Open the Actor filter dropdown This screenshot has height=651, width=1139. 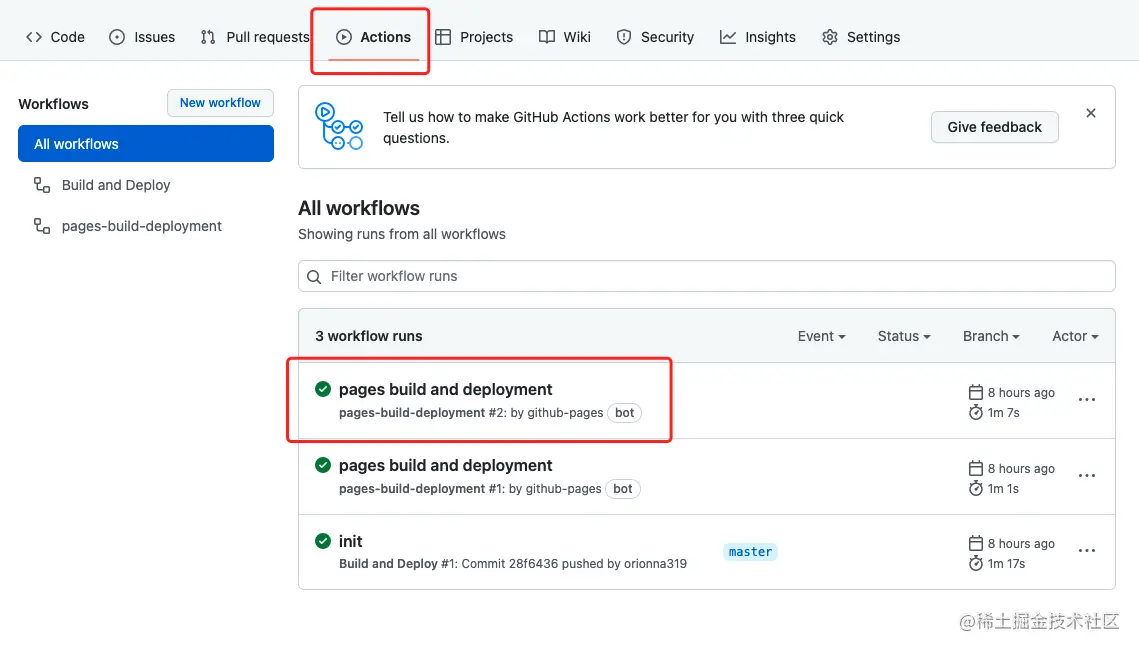click(1075, 336)
